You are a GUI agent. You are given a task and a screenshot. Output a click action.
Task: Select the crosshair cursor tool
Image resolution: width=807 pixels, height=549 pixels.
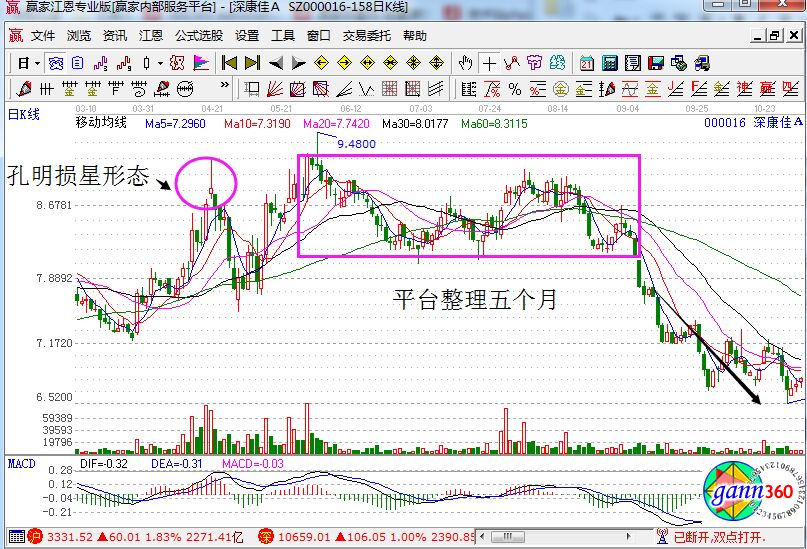coord(490,63)
